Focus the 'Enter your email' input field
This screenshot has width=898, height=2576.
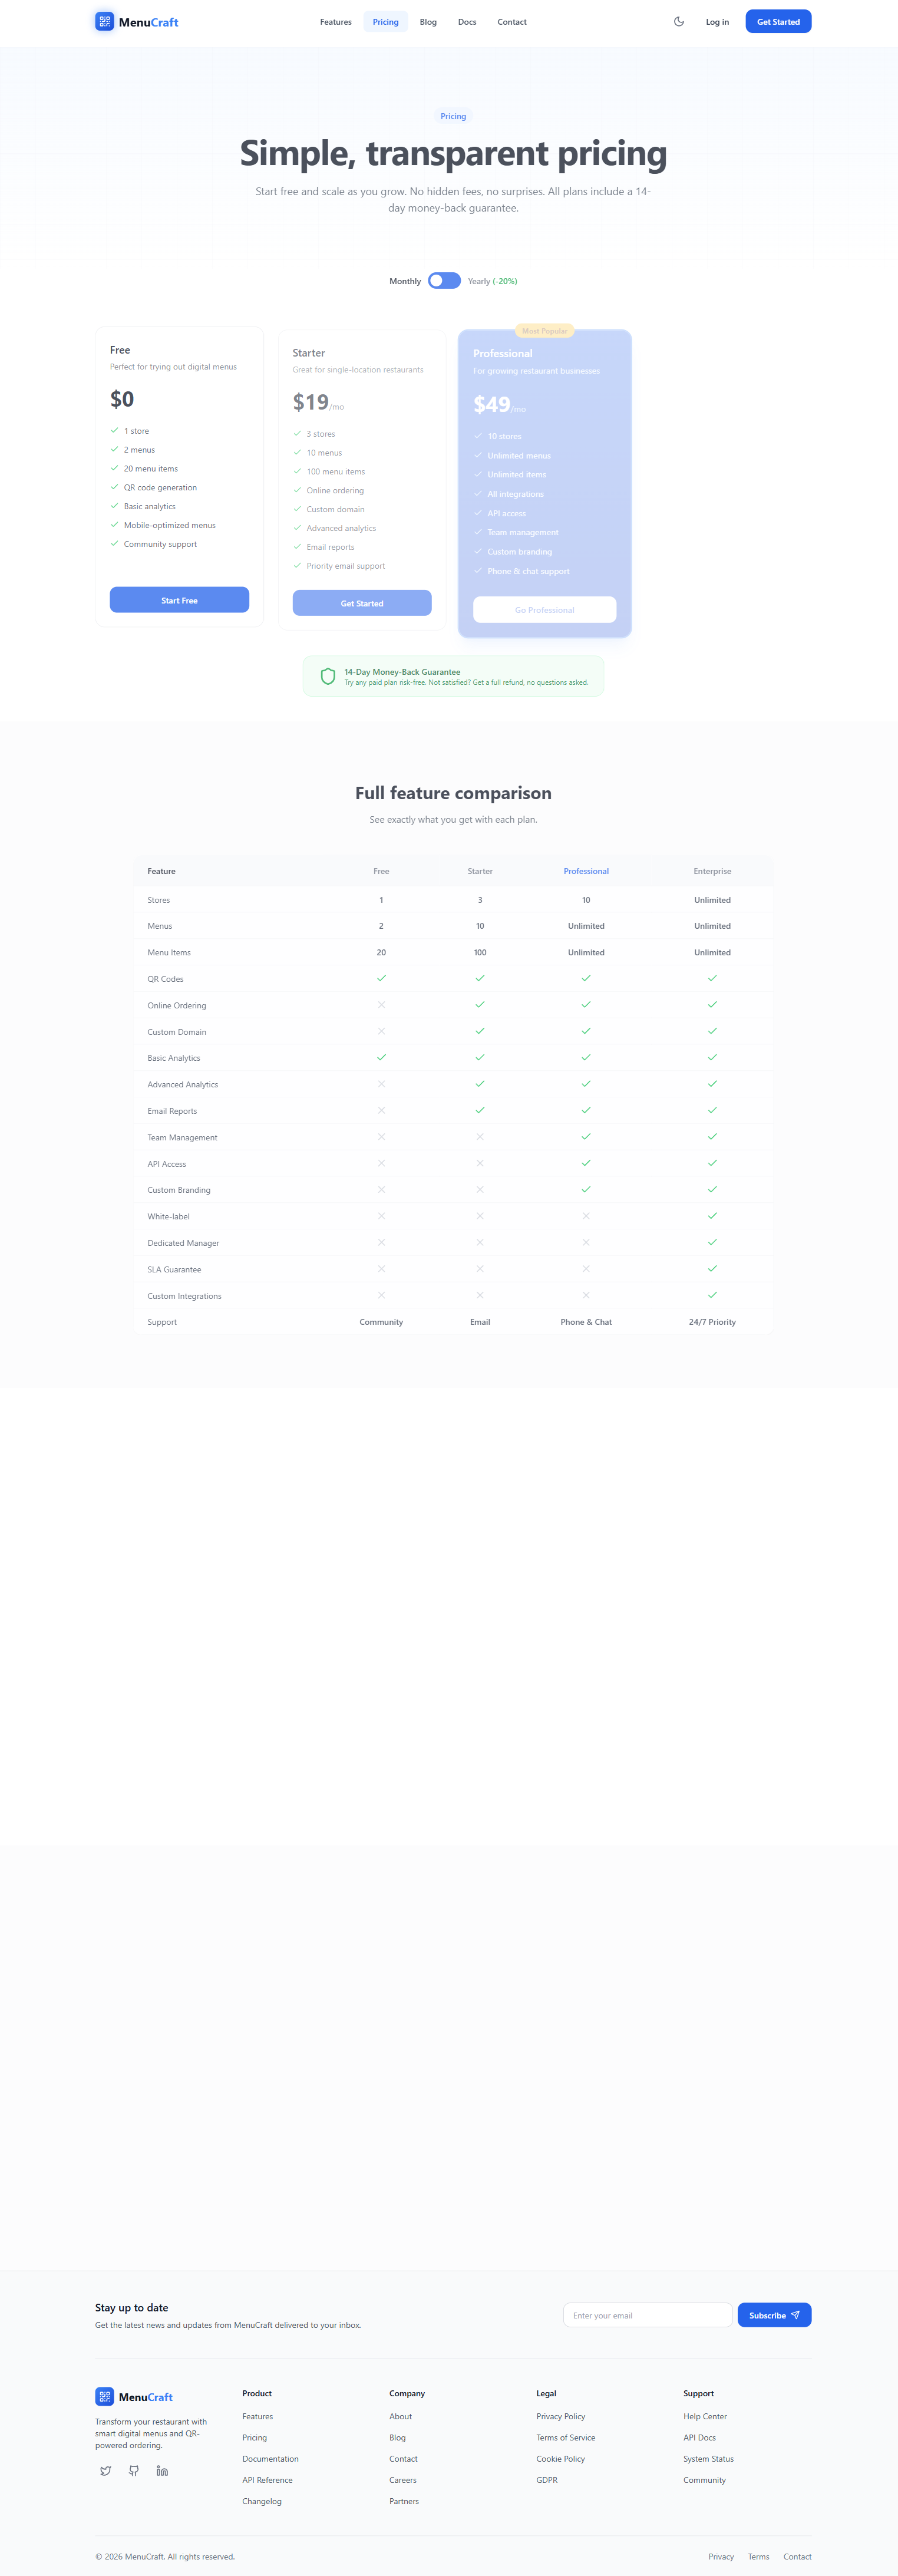[648, 2315]
